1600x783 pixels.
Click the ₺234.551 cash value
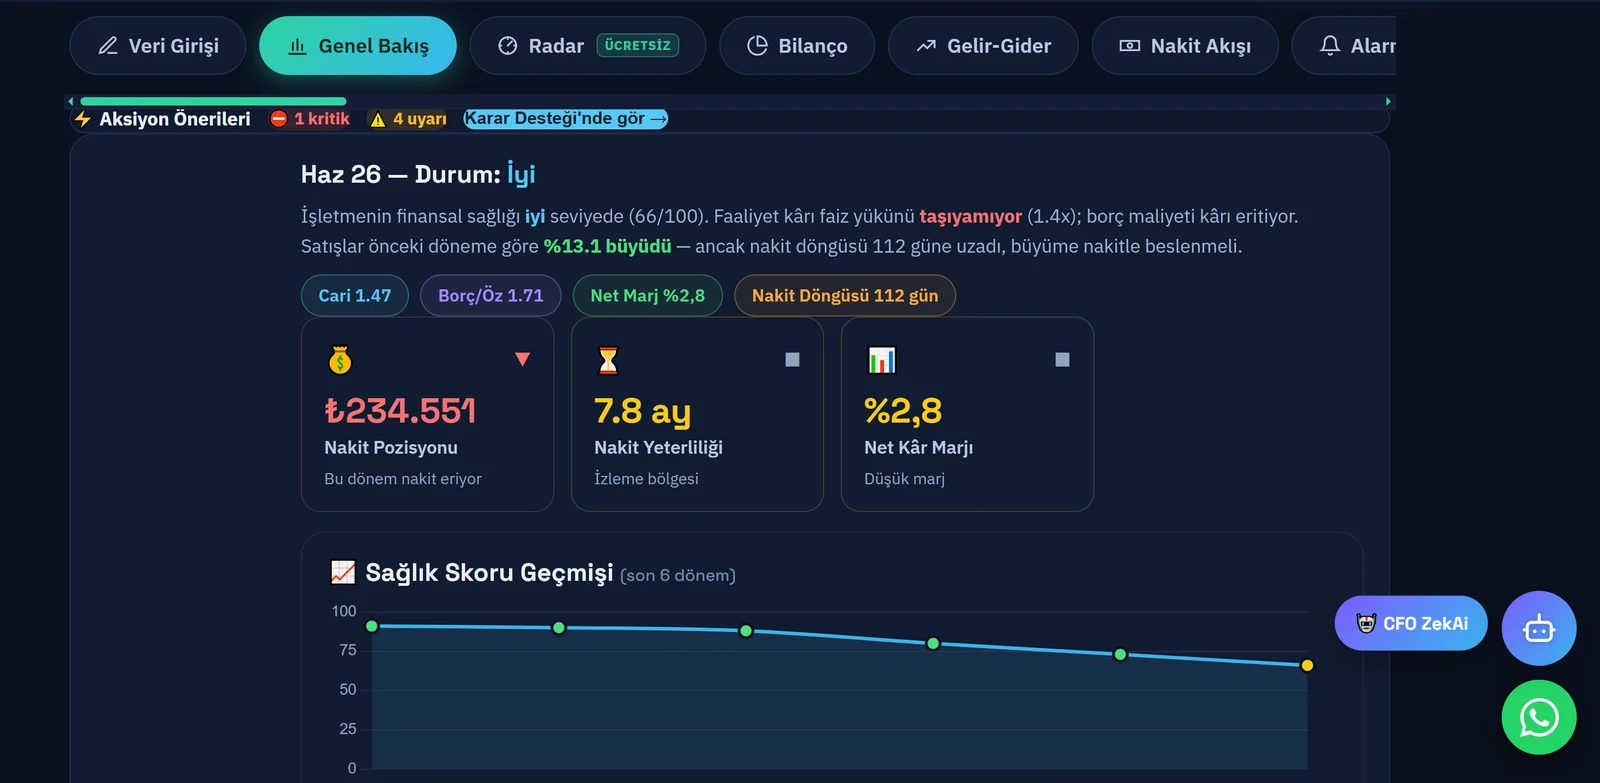click(400, 411)
